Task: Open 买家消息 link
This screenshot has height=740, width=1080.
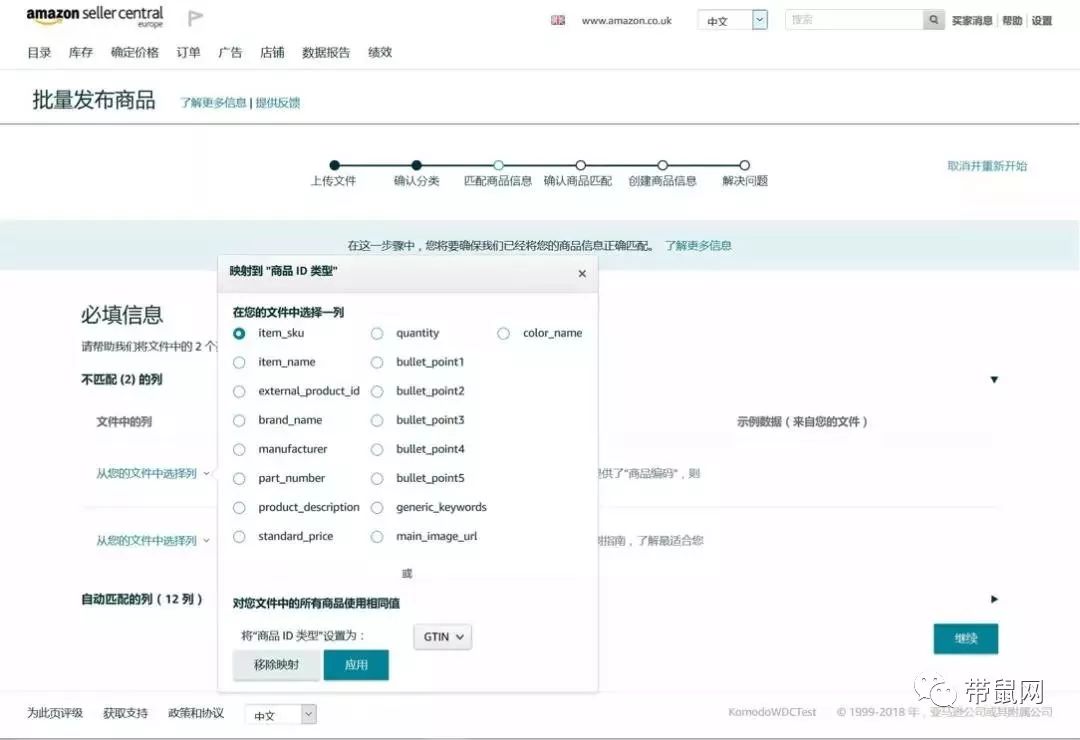Action: pos(972,21)
